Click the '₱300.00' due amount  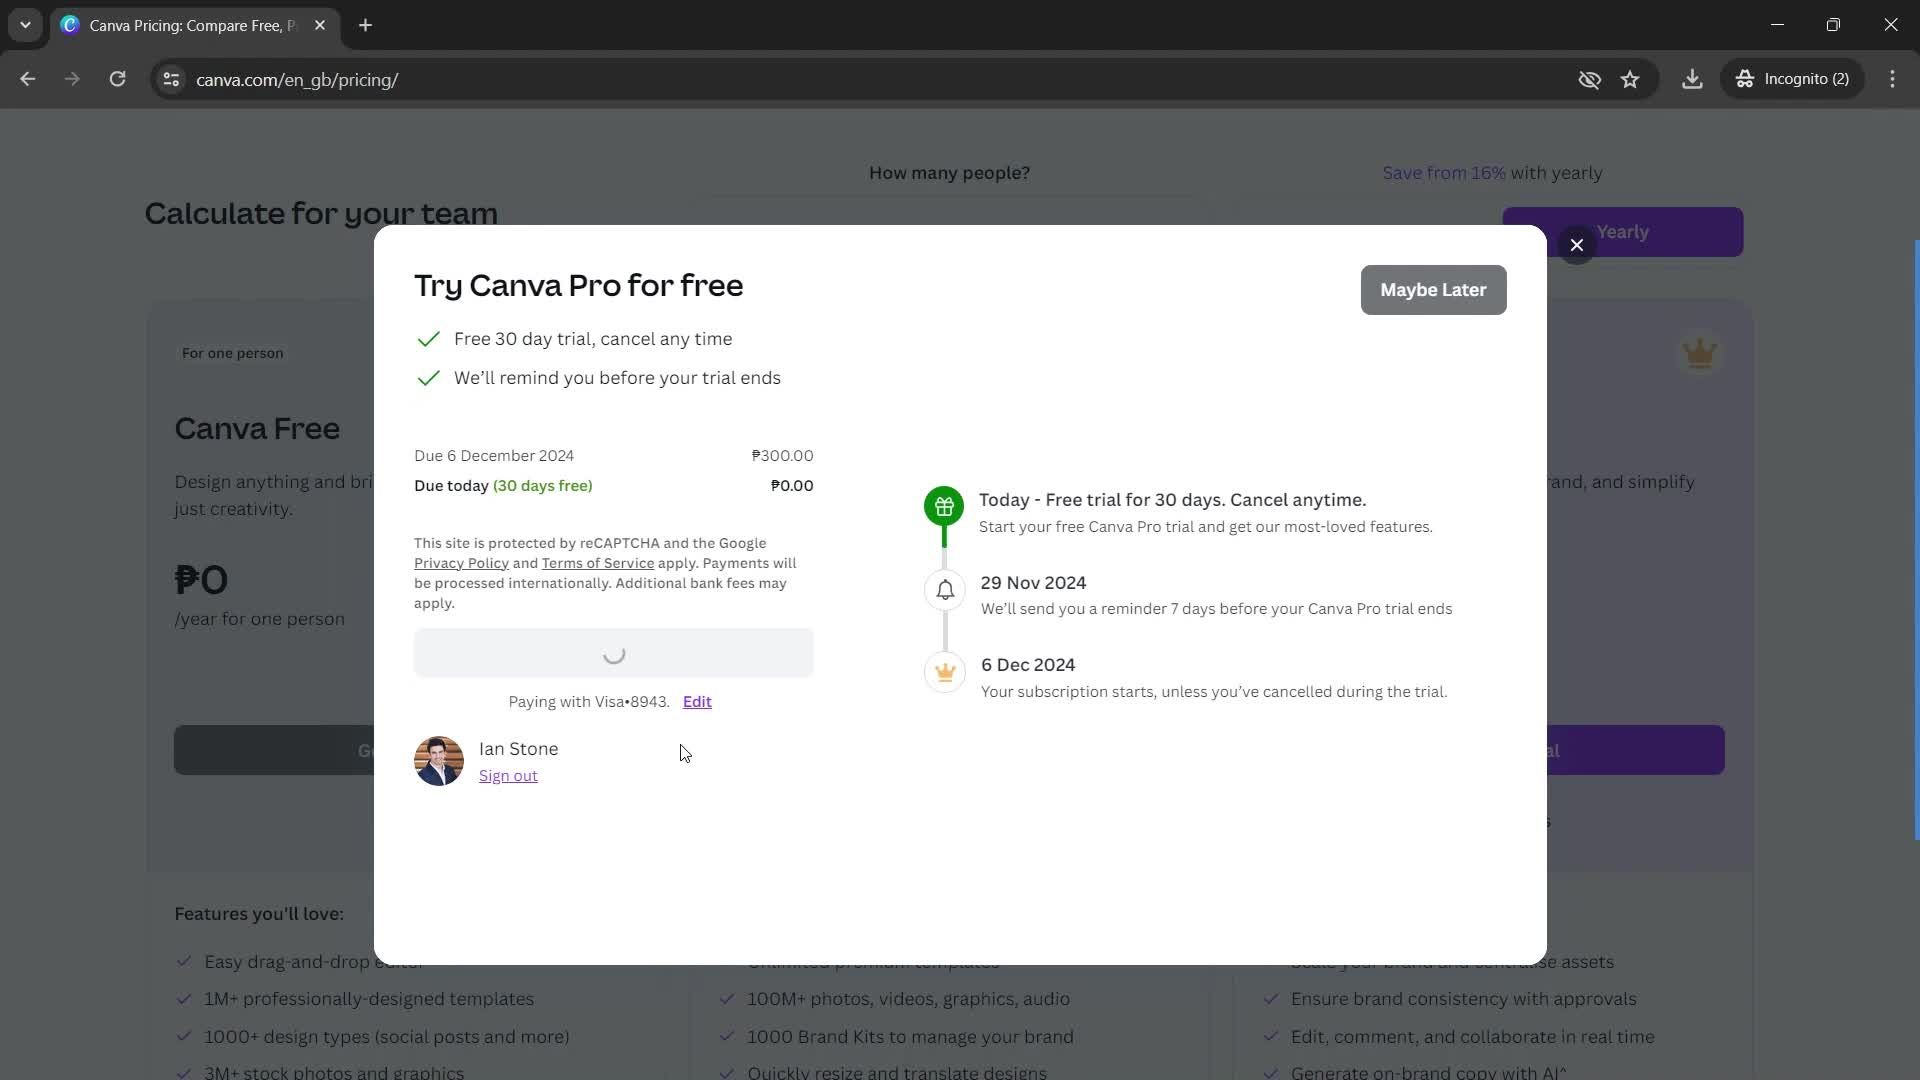click(x=782, y=455)
